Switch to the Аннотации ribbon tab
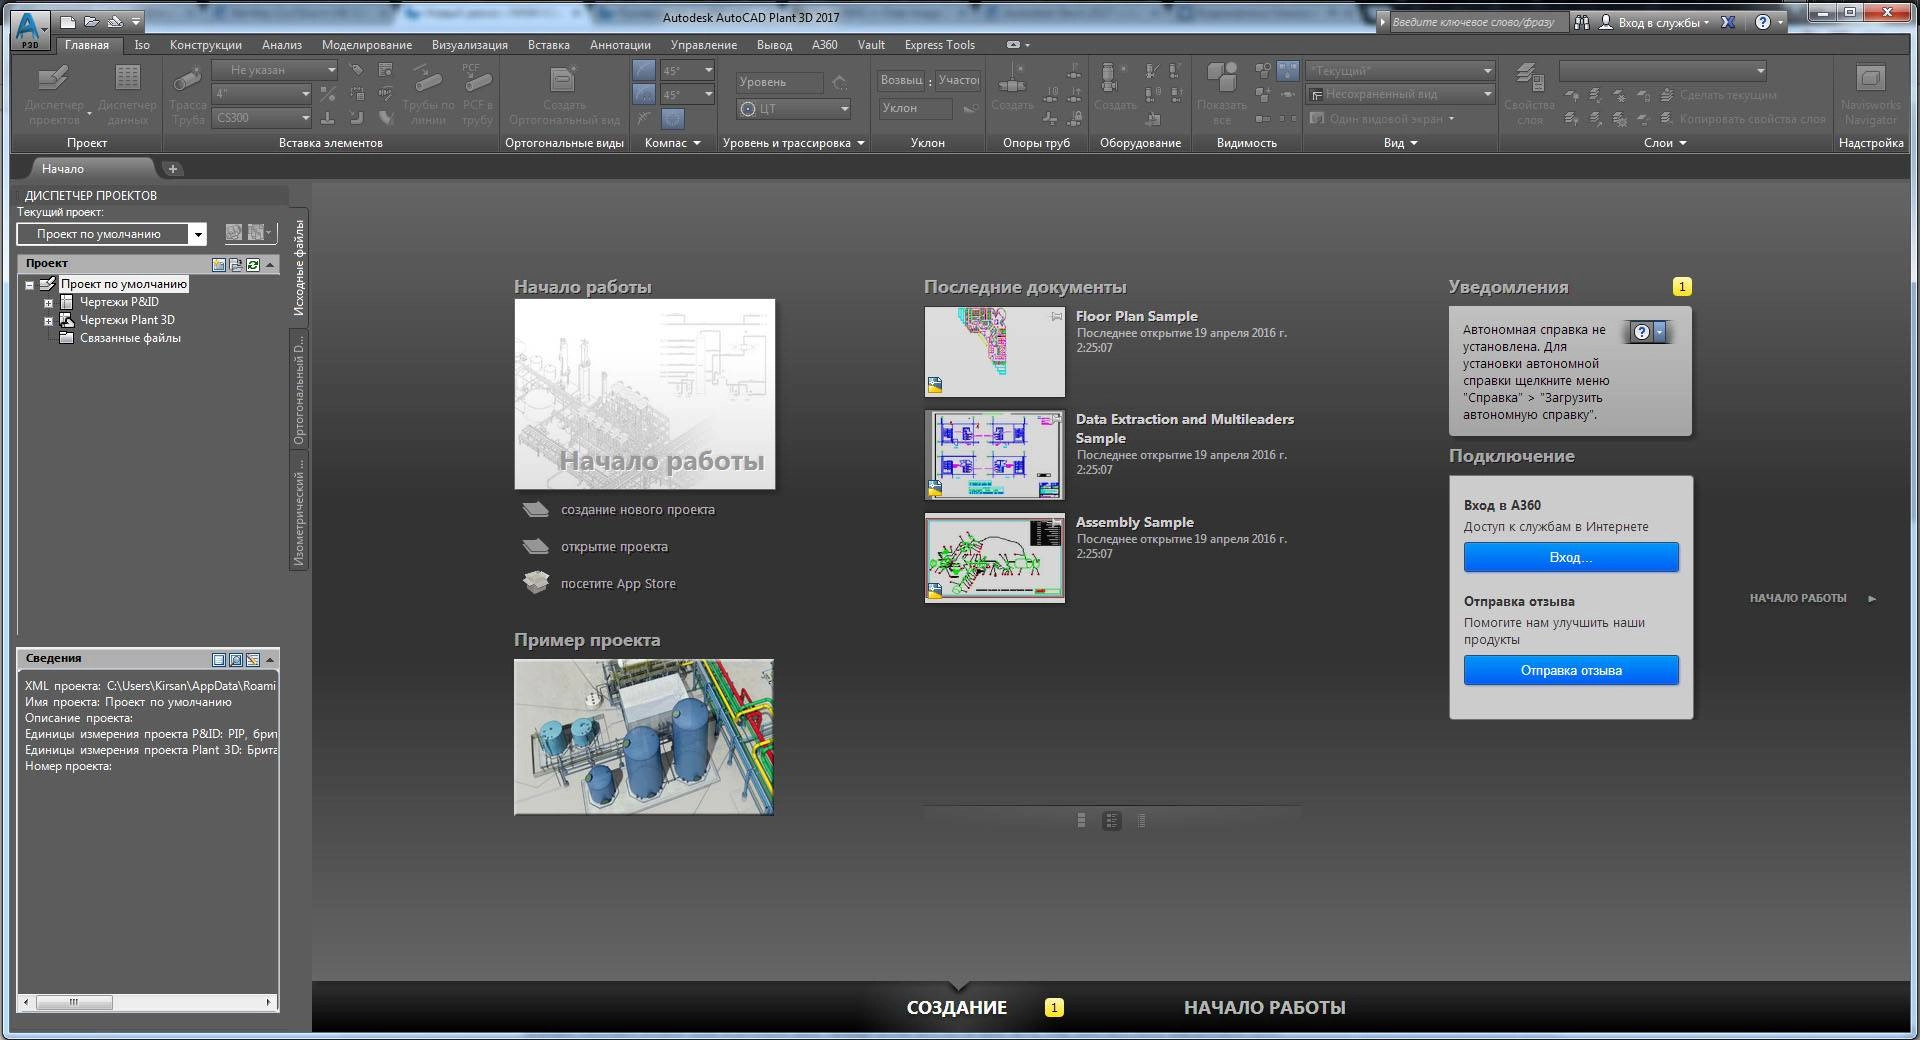The width and height of the screenshot is (1920, 1040). tap(620, 45)
